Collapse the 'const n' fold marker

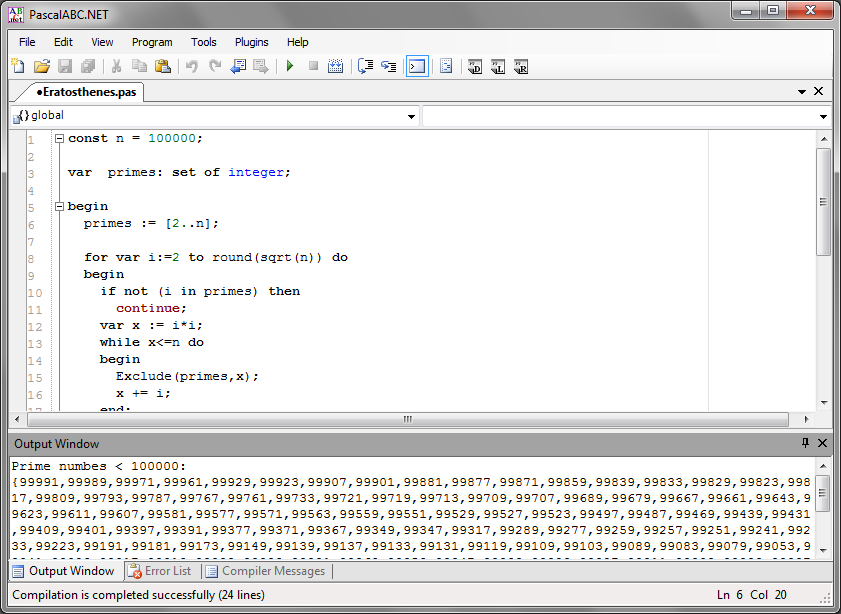(59, 139)
